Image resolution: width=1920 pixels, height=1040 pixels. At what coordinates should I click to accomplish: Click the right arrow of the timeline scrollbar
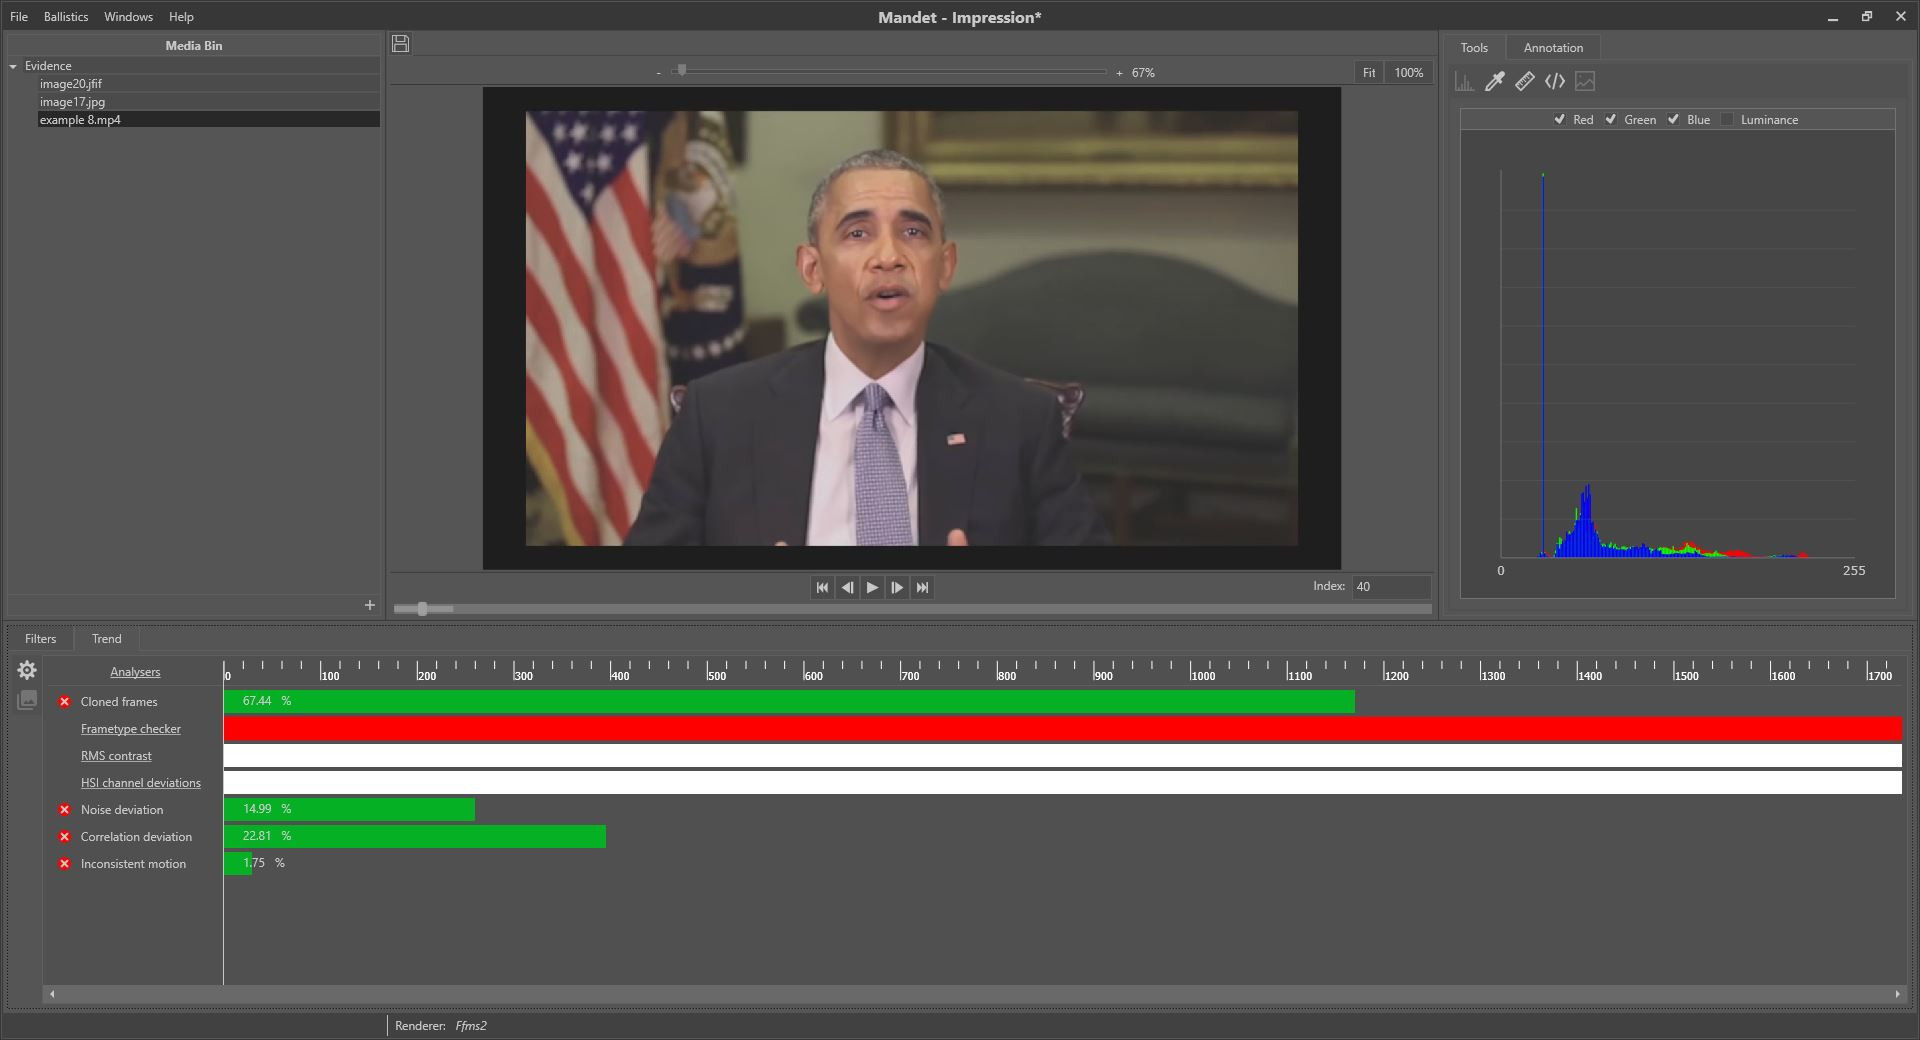1897,994
